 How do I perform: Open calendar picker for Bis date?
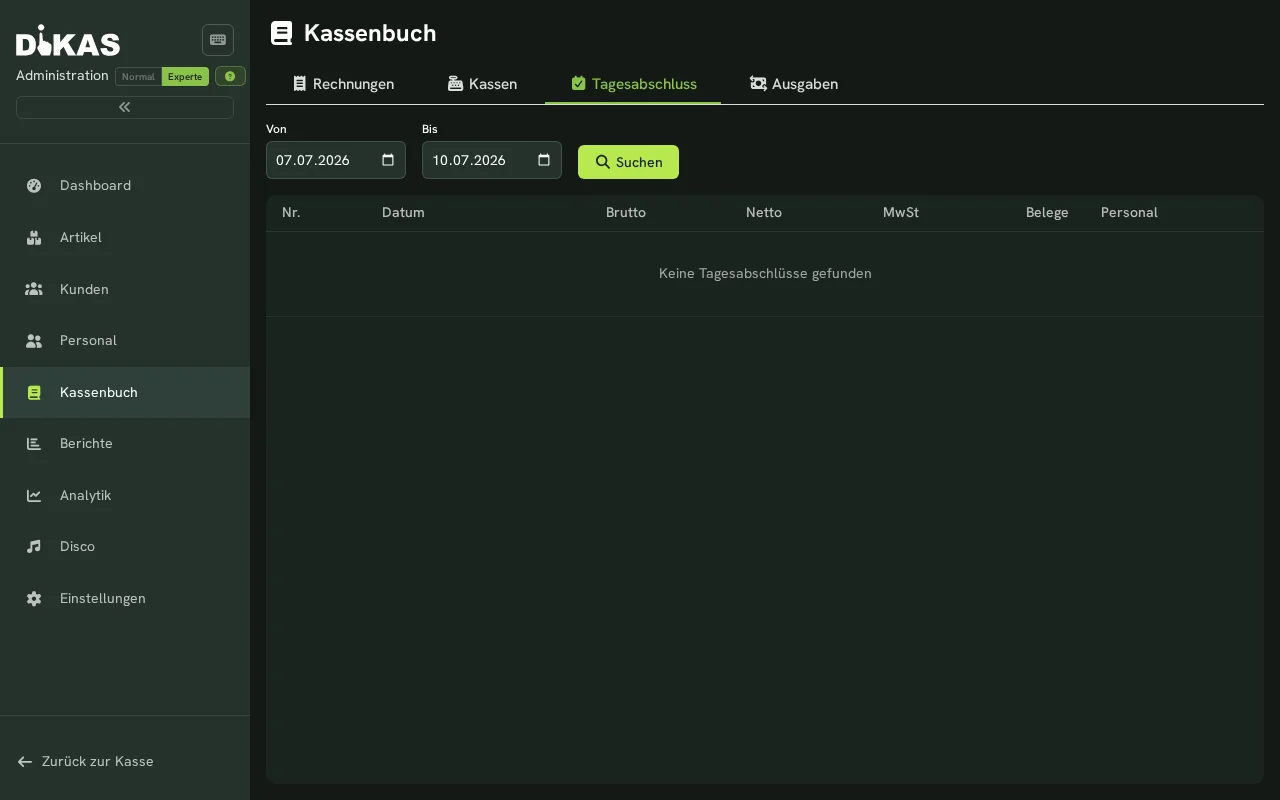pyautogui.click(x=544, y=160)
